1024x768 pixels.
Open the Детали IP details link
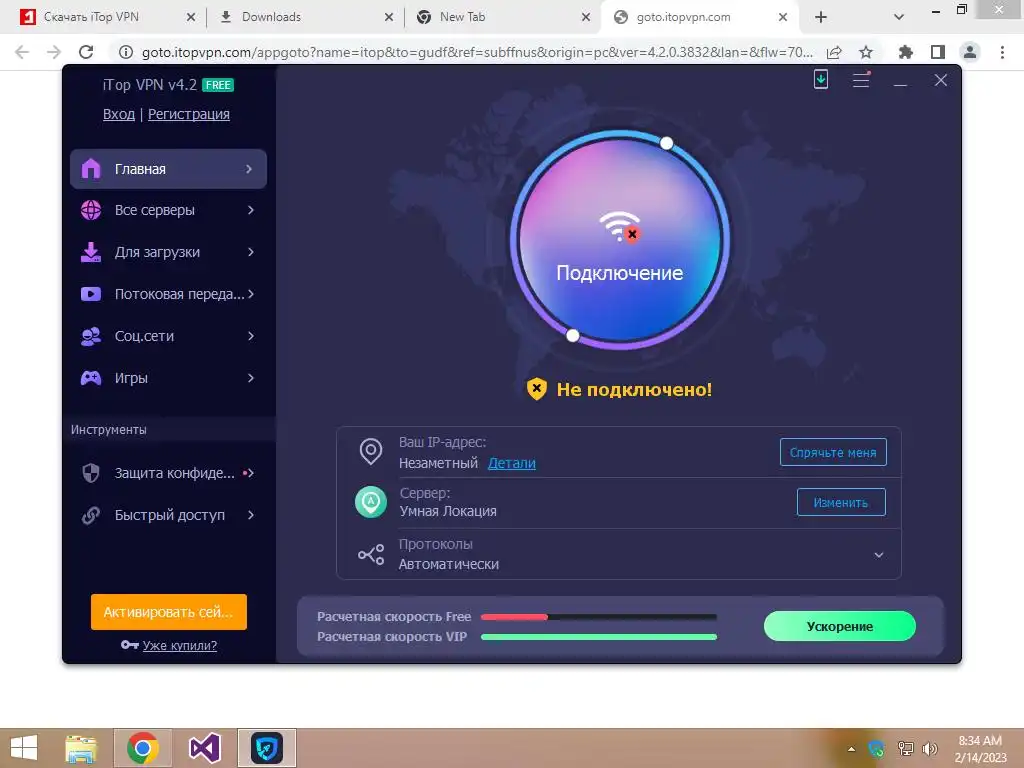(512, 463)
